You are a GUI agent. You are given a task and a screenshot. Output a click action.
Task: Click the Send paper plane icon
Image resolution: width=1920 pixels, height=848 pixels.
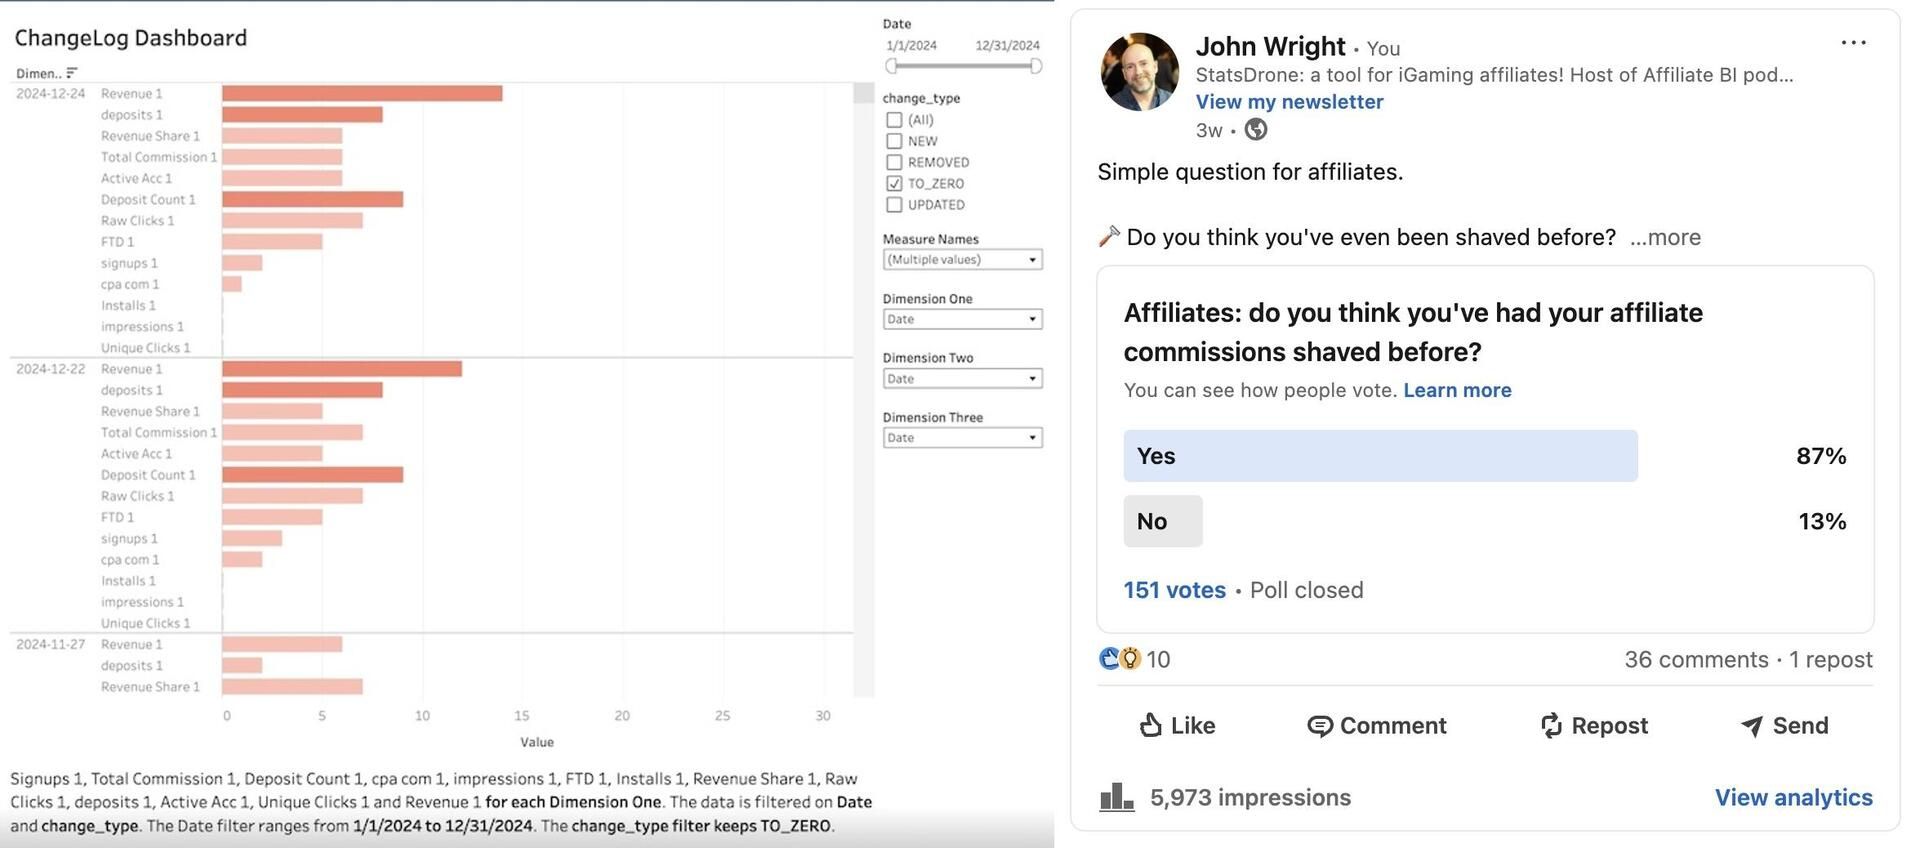coord(1752,726)
